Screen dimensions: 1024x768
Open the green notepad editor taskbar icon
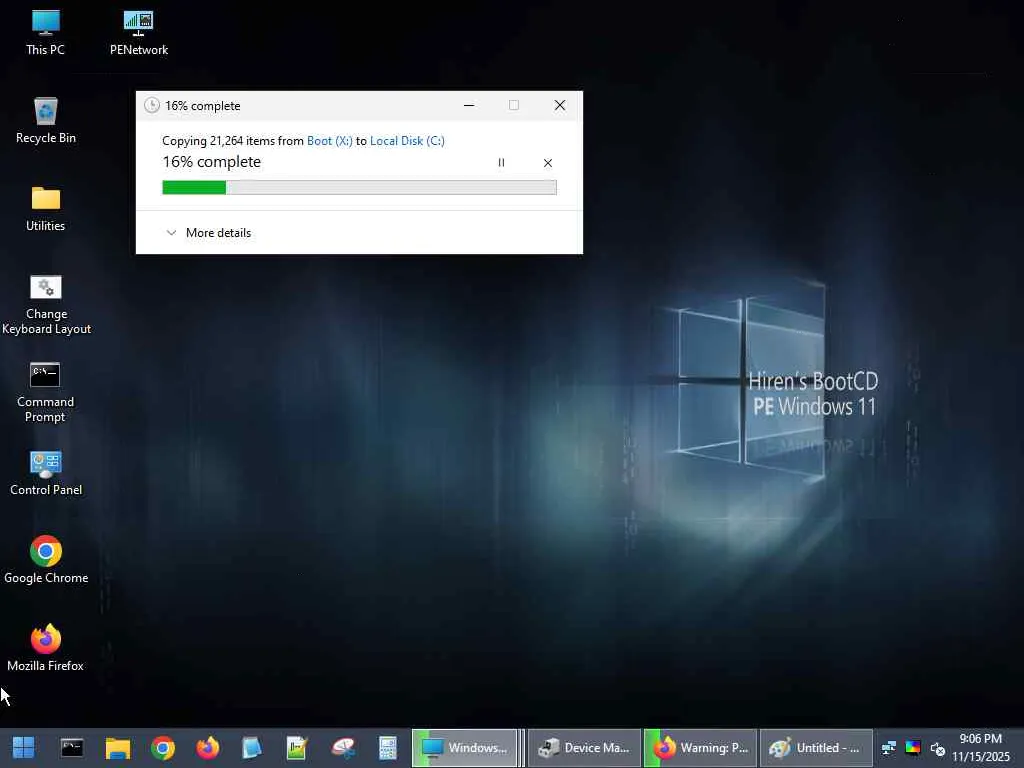point(296,748)
